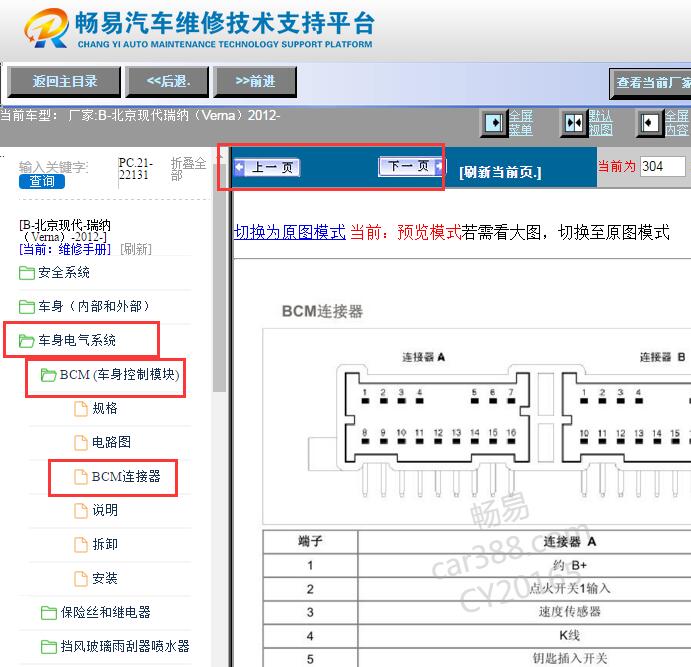The width and height of the screenshot is (691, 667).
Task: Open the 安全系统 folder icon
Action: (26, 273)
